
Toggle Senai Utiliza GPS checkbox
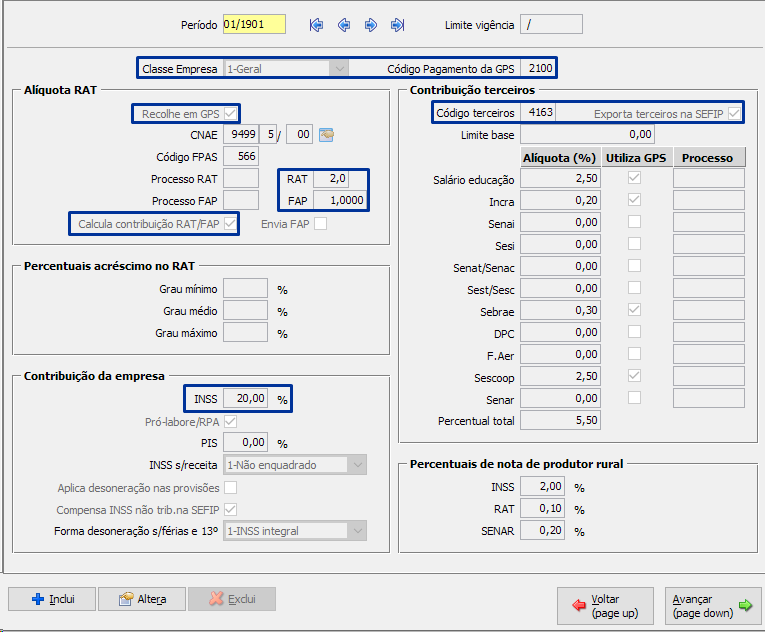coord(634,222)
